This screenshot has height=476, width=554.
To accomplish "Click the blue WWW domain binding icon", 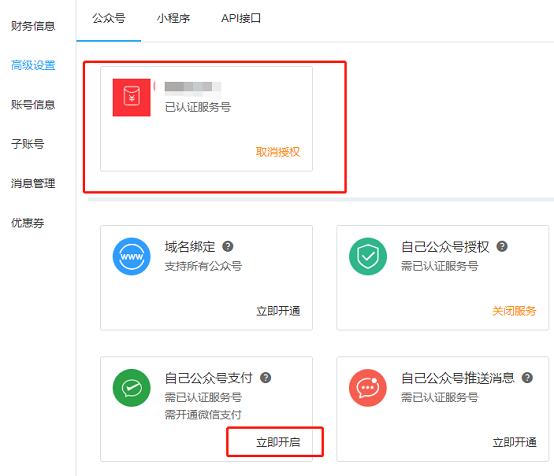I will click(131, 257).
